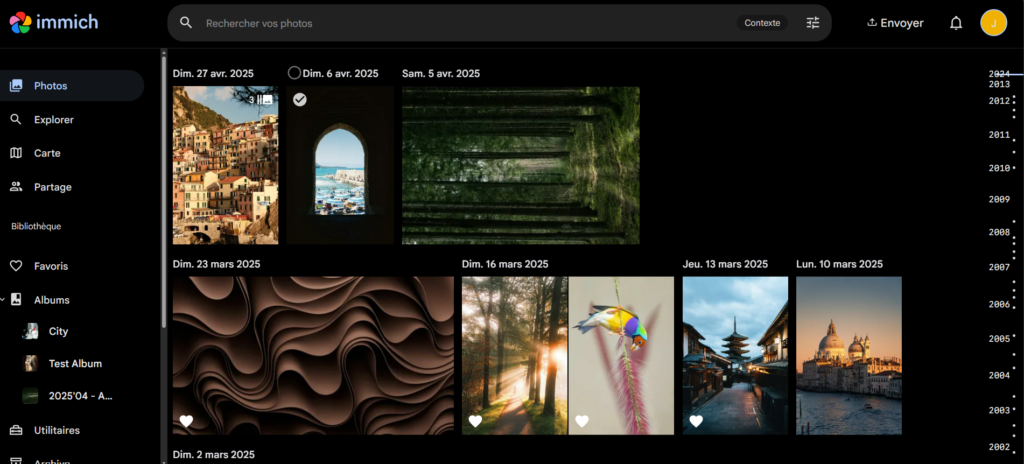
Task: Click the Sam. 5 avr. 2025 date header
Action: click(x=441, y=73)
